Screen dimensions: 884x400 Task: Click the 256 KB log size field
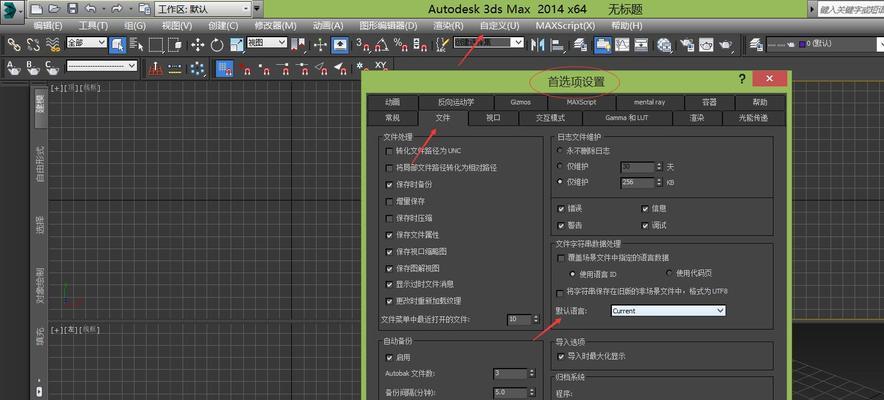(x=637, y=183)
